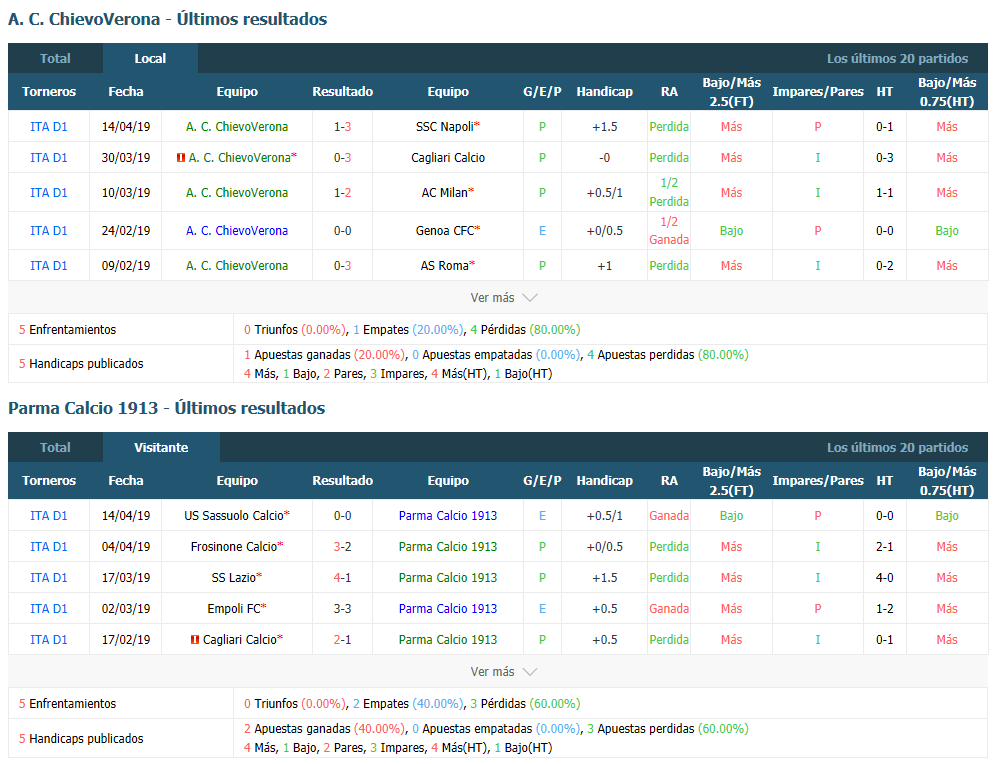This screenshot has width=1005, height=764.
Task: Switch to Total tab in ChievoVerona table
Action: 55,58
